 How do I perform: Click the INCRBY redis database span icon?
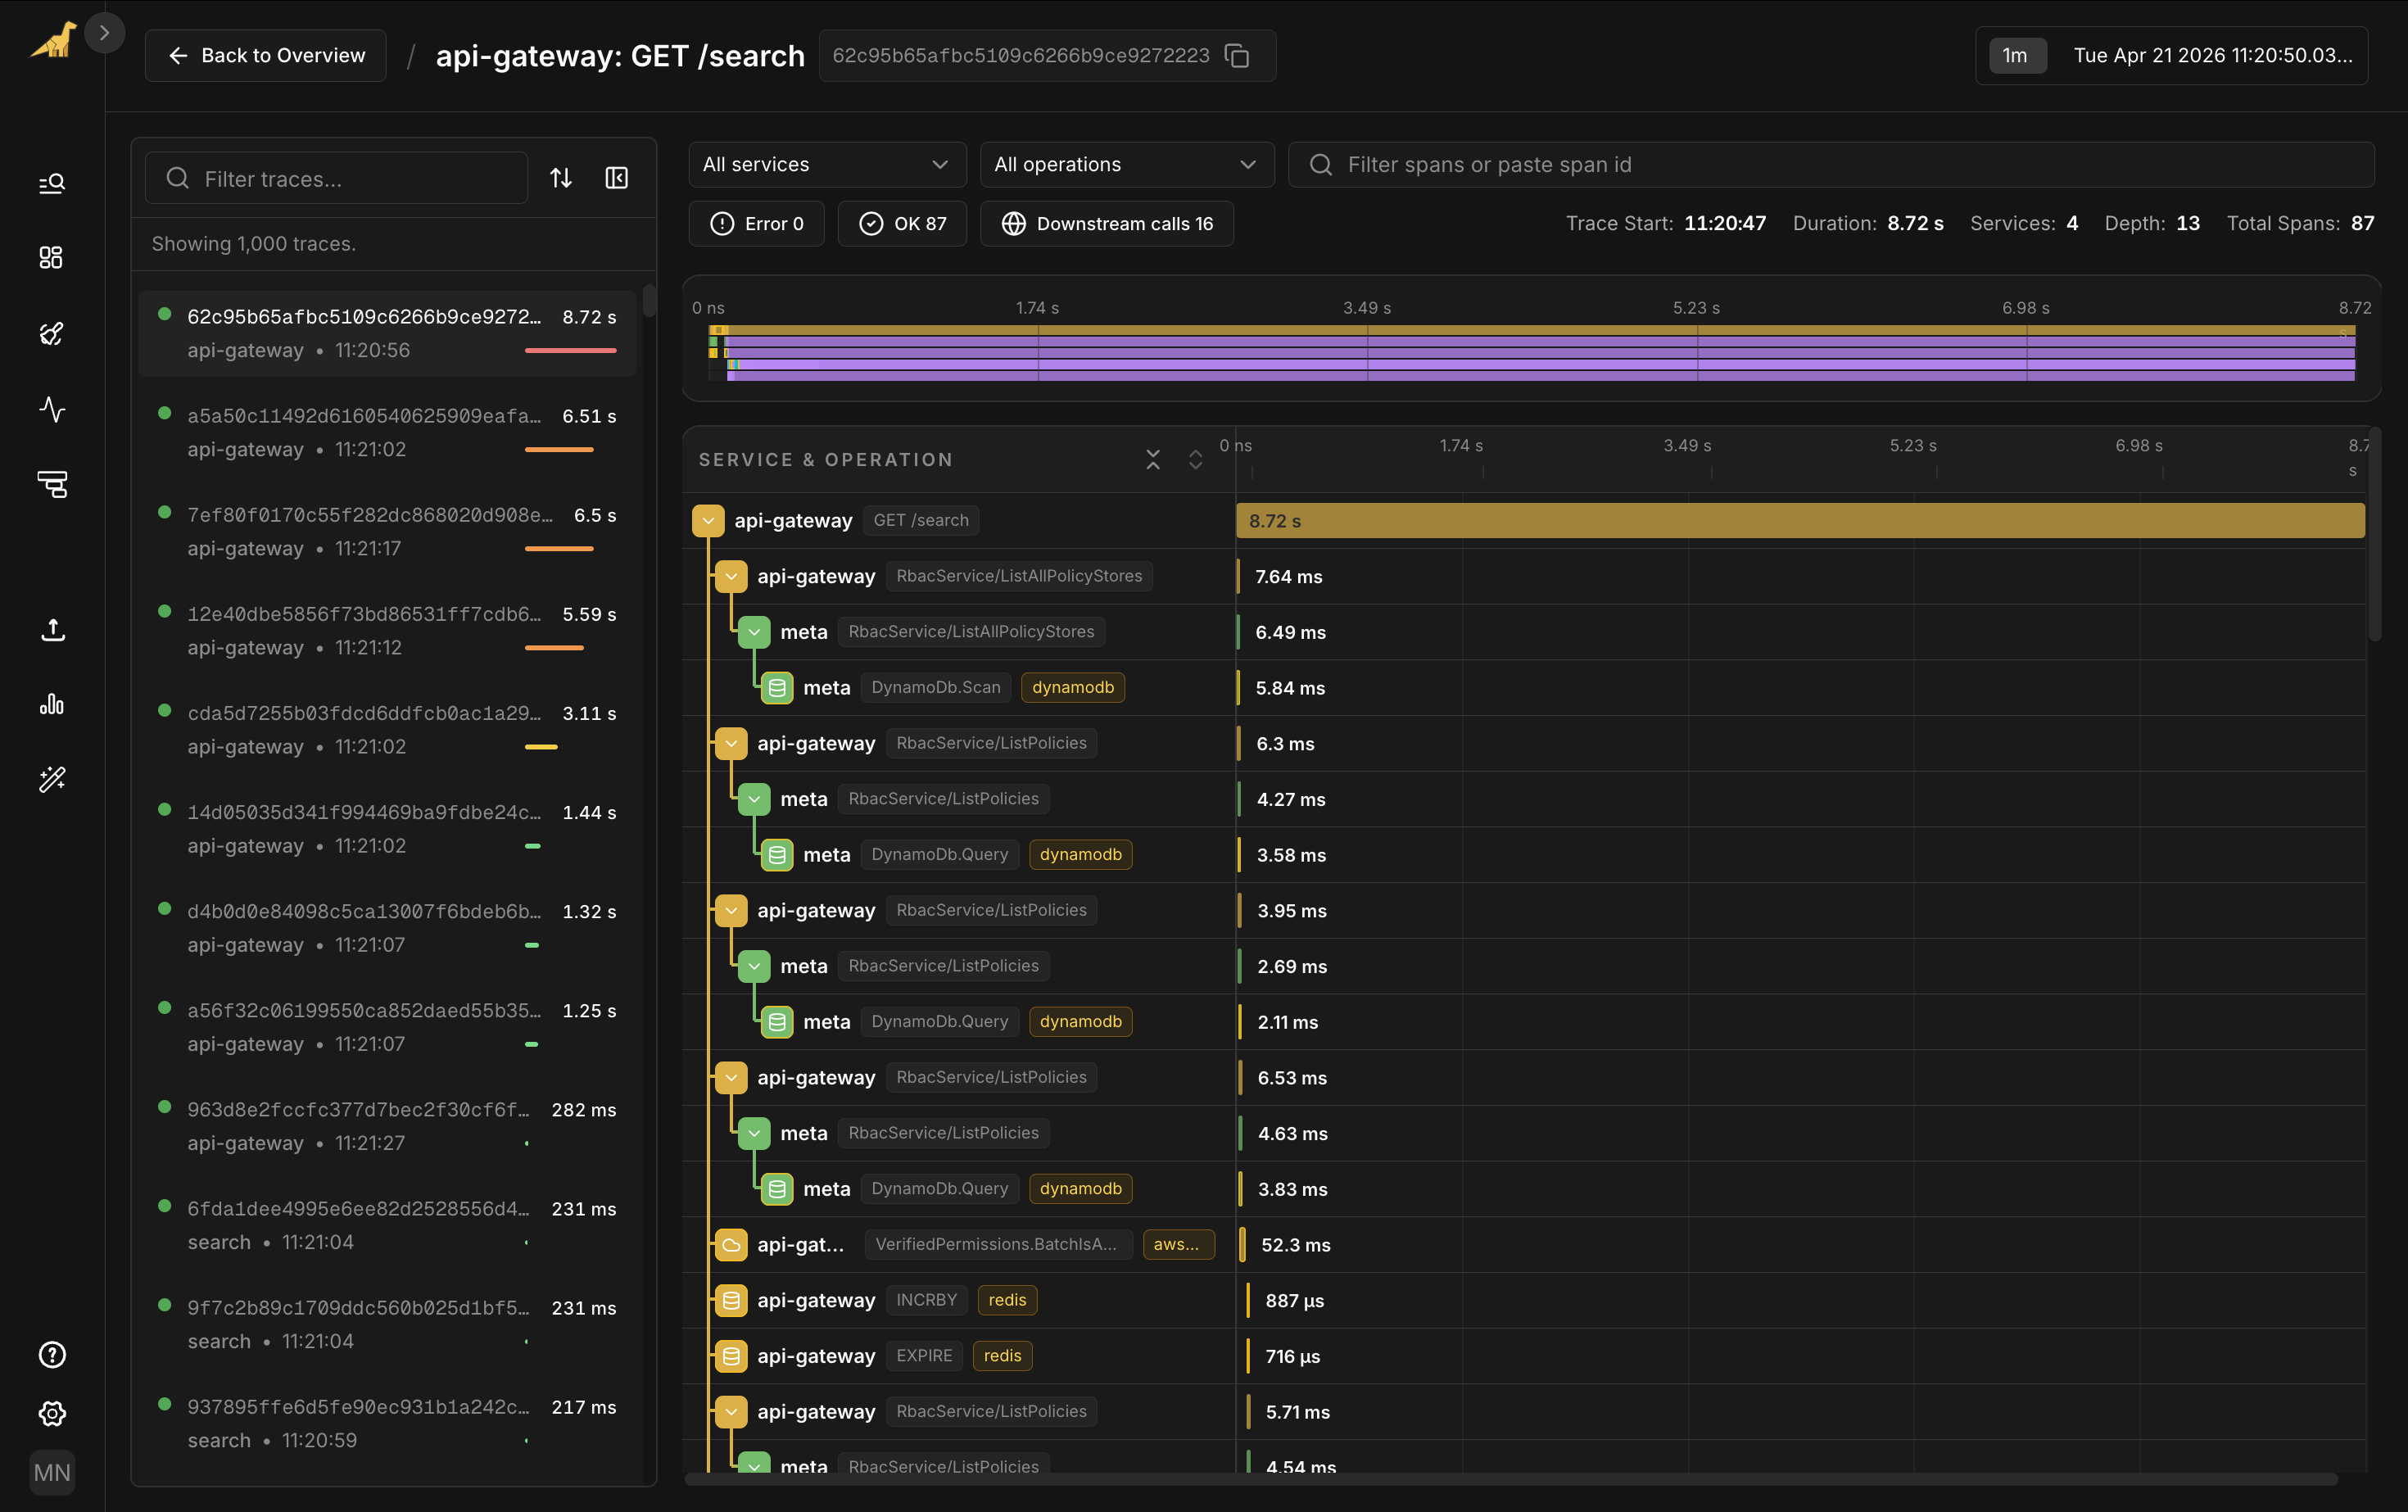tap(731, 1301)
